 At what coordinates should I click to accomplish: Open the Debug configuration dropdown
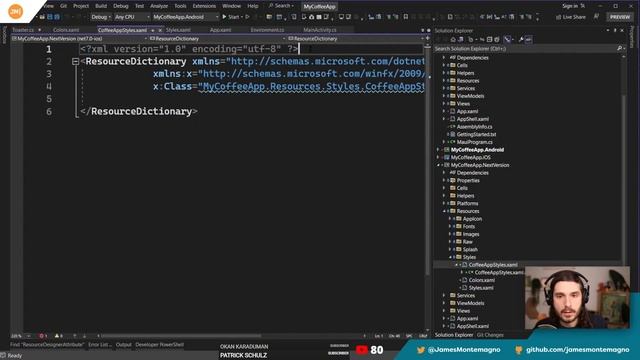coord(101,17)
